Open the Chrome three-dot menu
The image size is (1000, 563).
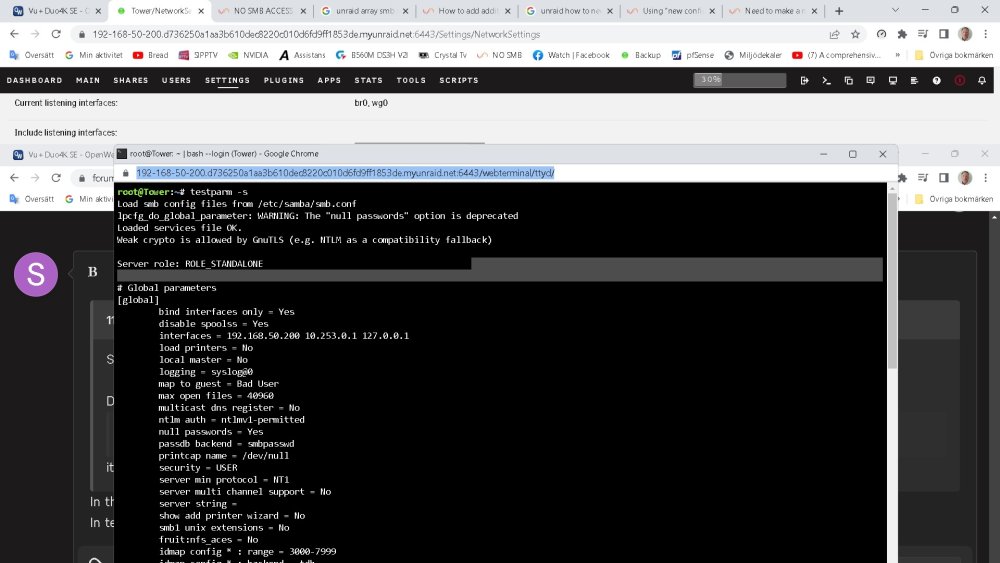click(985, 34)
